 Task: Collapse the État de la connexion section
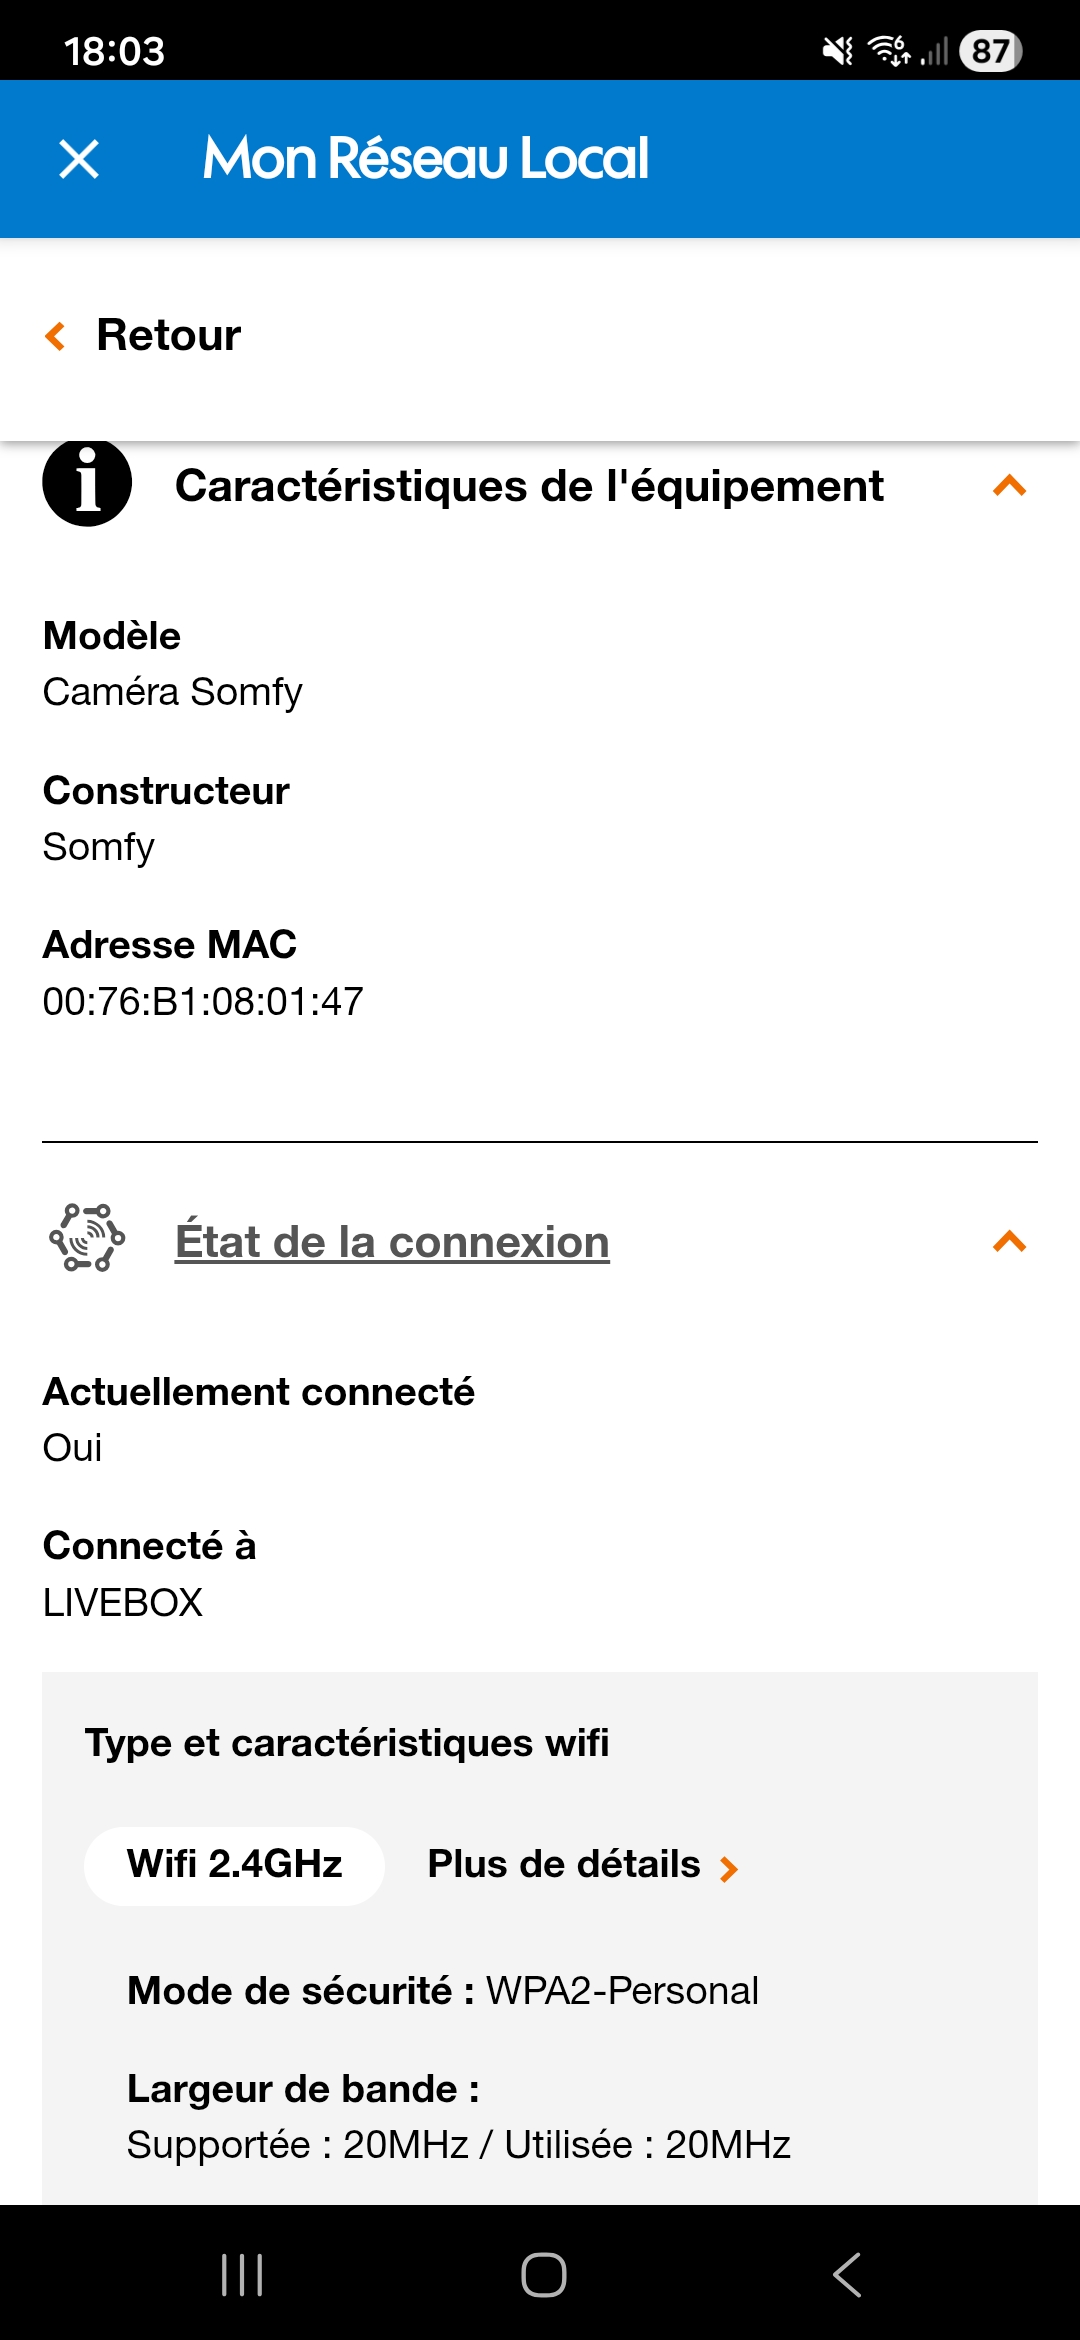[x=1009, y=1242]
